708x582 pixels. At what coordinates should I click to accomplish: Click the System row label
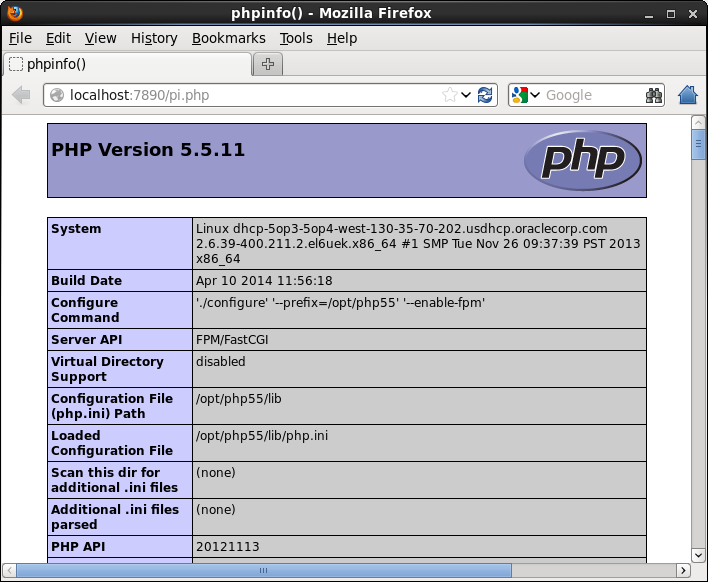(x=76, y=228)
